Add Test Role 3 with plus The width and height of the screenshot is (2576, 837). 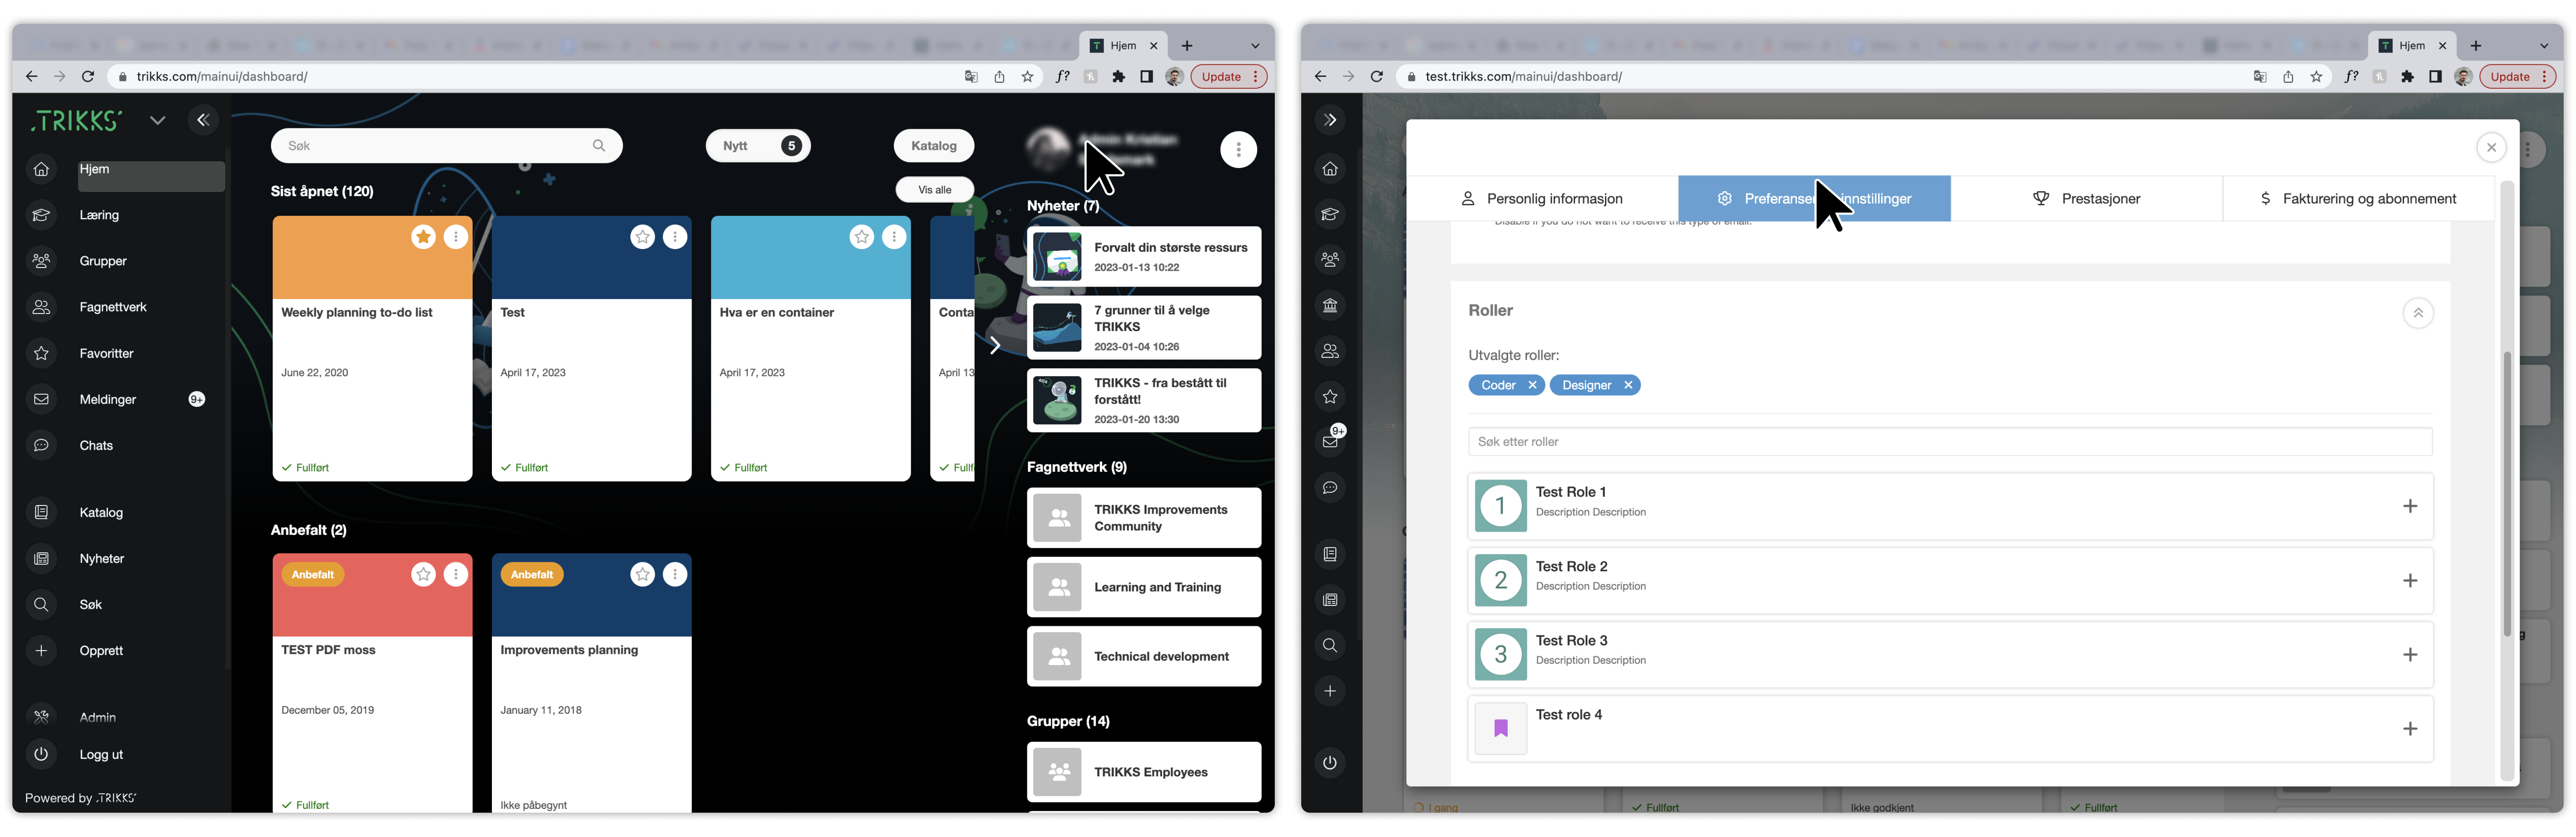coord(2410,655)
